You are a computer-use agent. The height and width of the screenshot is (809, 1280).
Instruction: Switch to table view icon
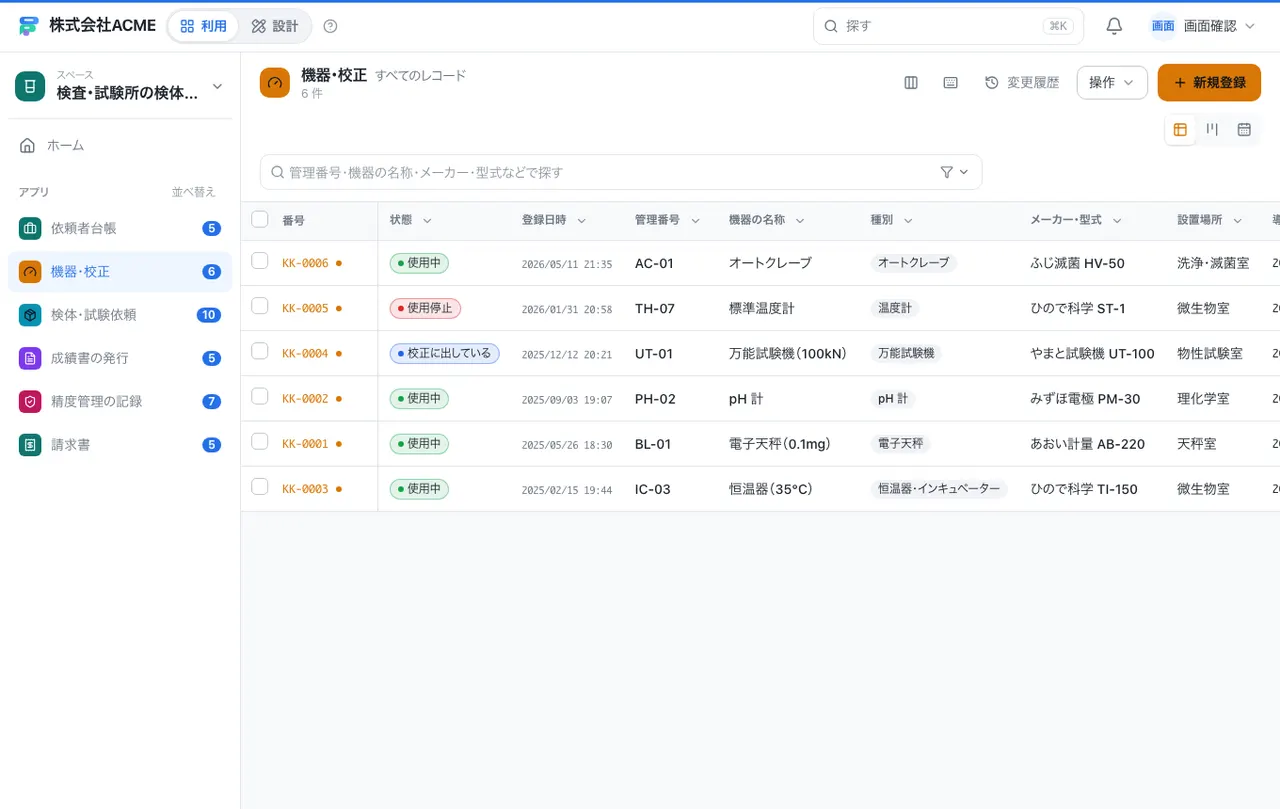point(1180,129)
